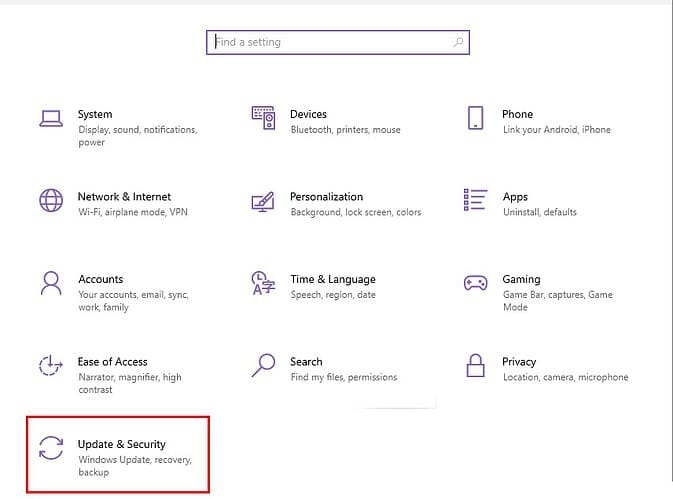This screenshot has height=499, width=673.
Task: Open the Time & Language icon
Action: 263,283
